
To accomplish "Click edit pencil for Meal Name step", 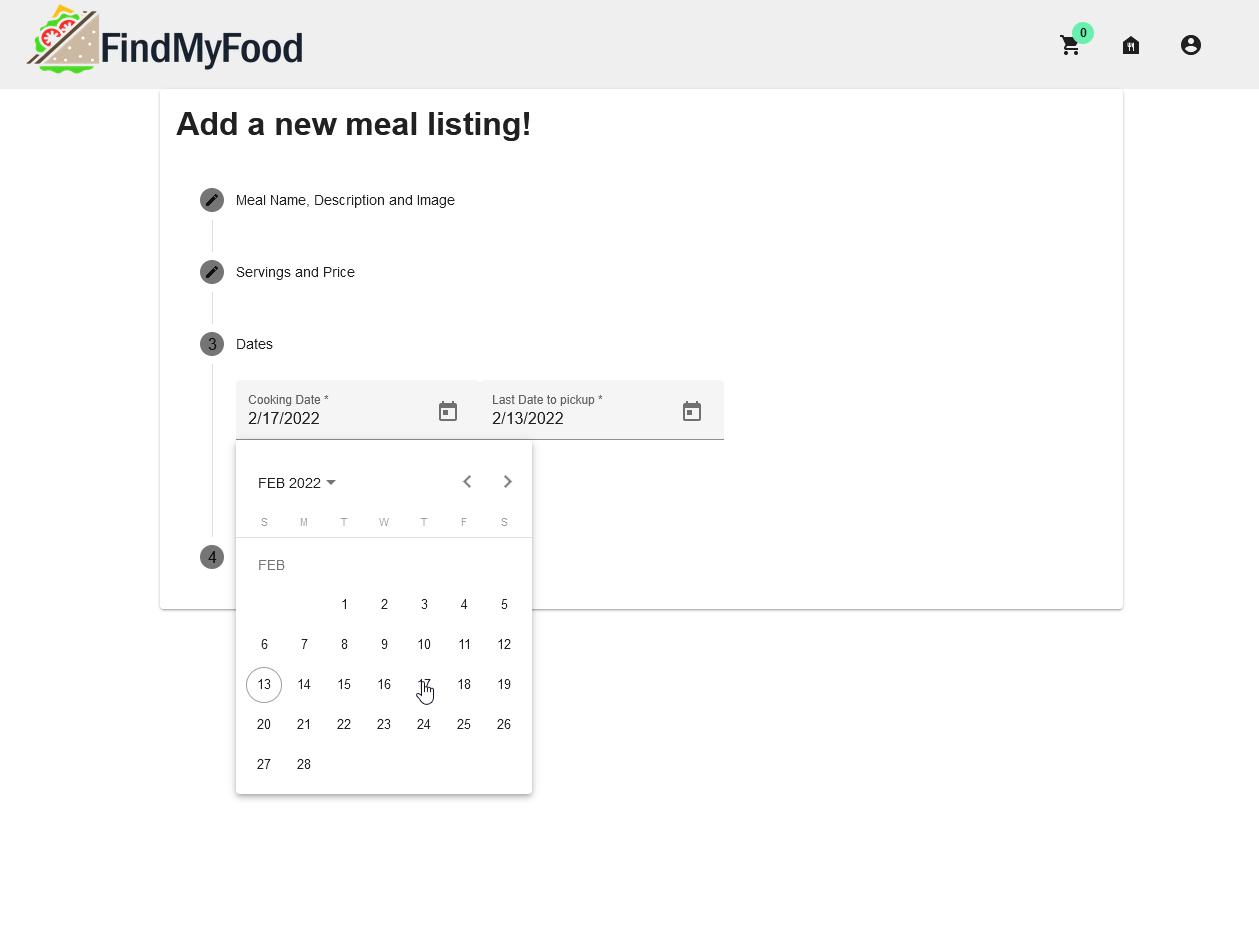I will point(212,200).
